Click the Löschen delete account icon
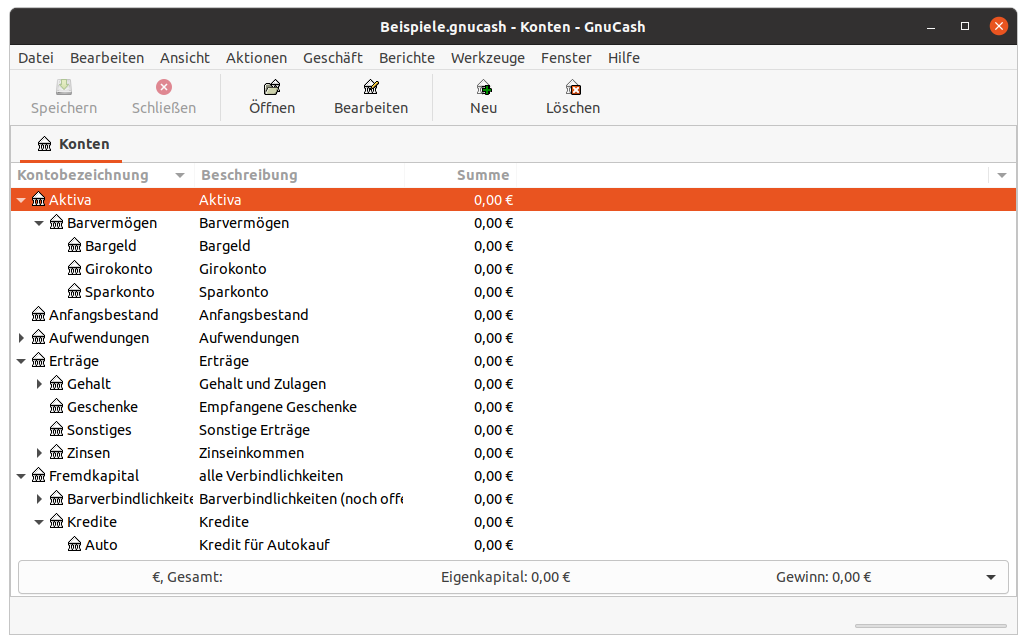 click(572, 88)
